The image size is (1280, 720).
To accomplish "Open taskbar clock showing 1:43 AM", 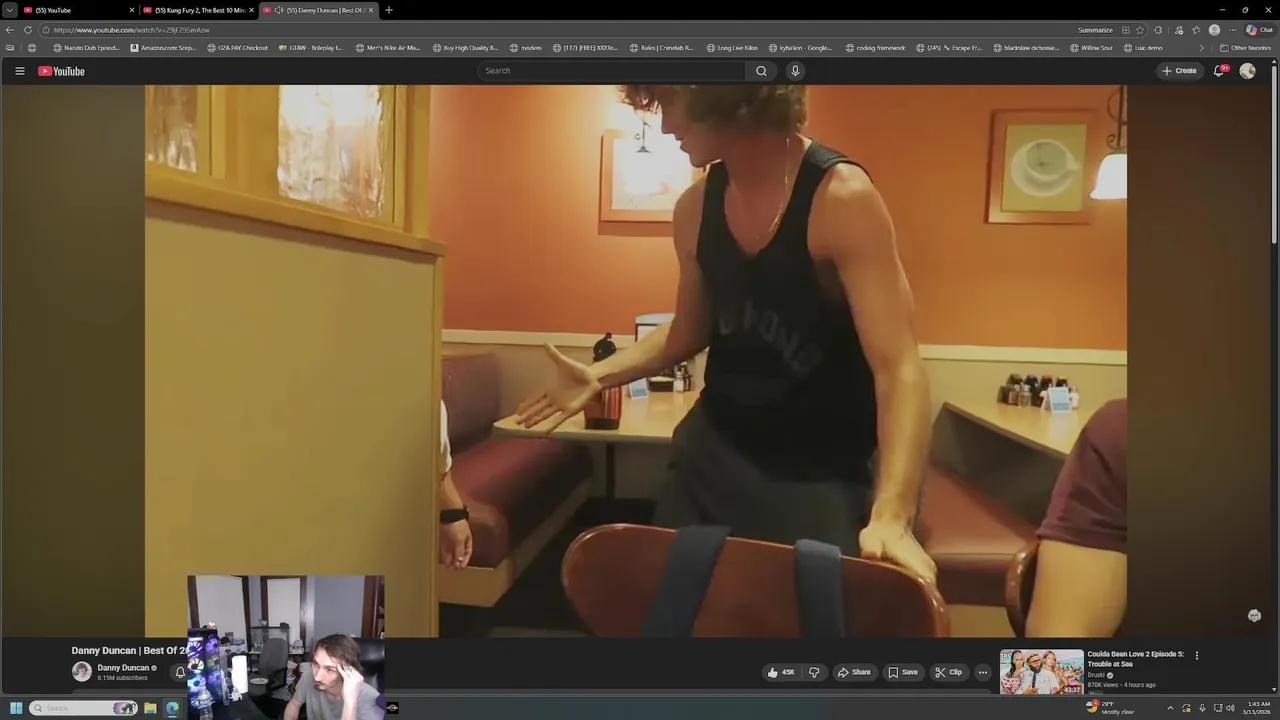I will pos(1258,708).
